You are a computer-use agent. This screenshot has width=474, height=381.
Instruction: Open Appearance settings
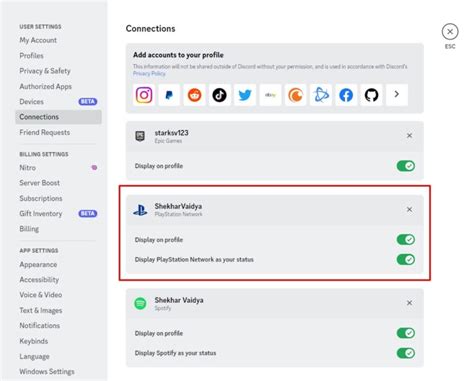point(58,264)
